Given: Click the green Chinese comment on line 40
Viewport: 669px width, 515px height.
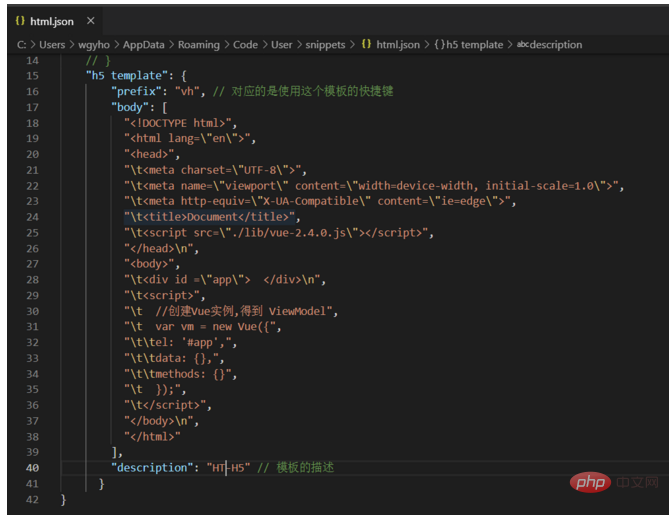Looking at the screenshot, I should pyautogui.click(x=296, y=468).
